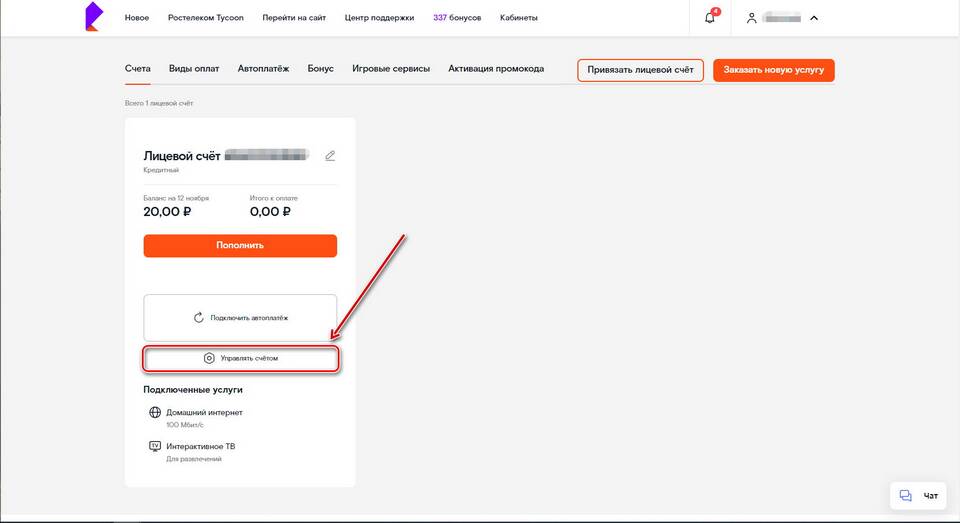Open the Виды оплат tab
Viewport: 960px width, 523px height.
[194, 69]
